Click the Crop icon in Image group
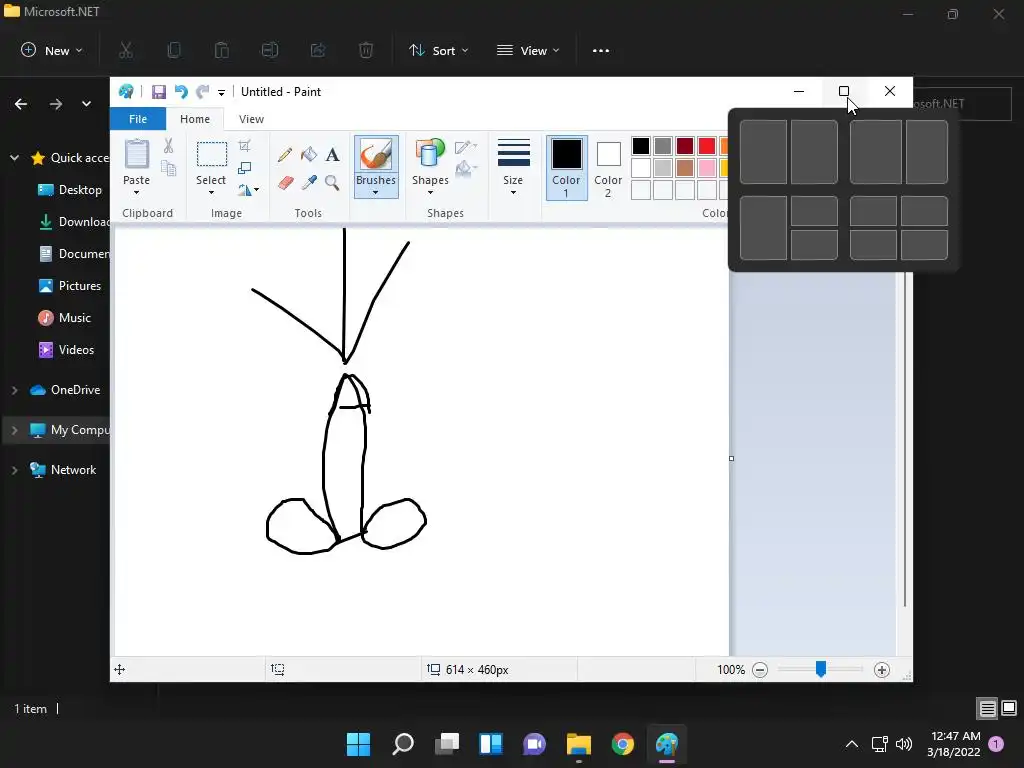Screen dimensions: 1024x768 244,146
